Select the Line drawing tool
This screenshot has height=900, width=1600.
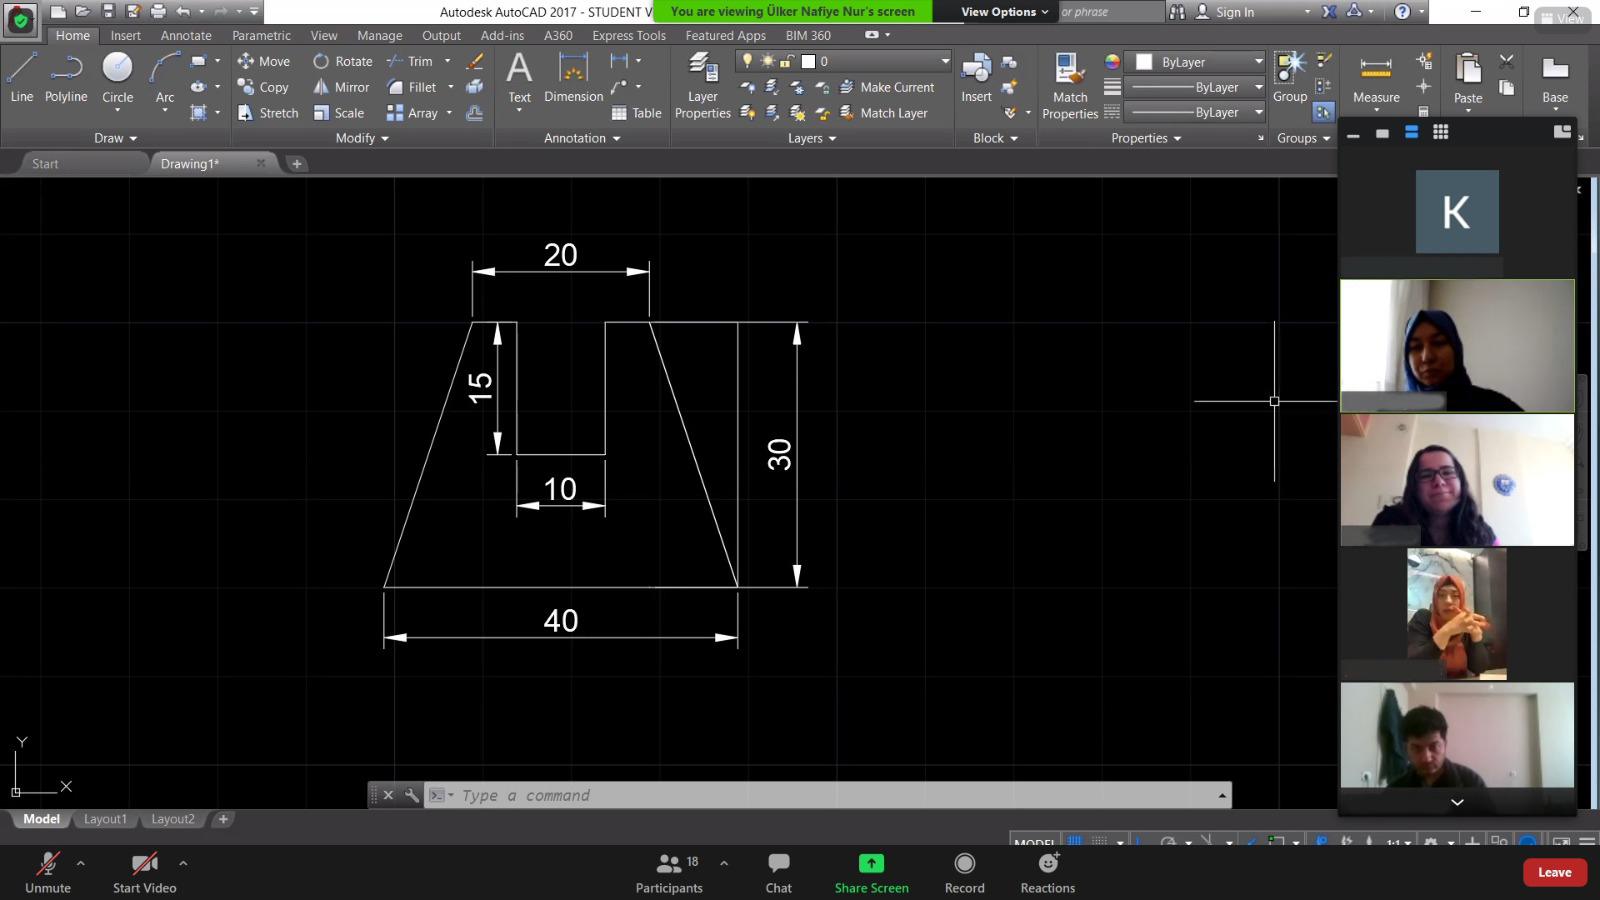click(22, 78)
